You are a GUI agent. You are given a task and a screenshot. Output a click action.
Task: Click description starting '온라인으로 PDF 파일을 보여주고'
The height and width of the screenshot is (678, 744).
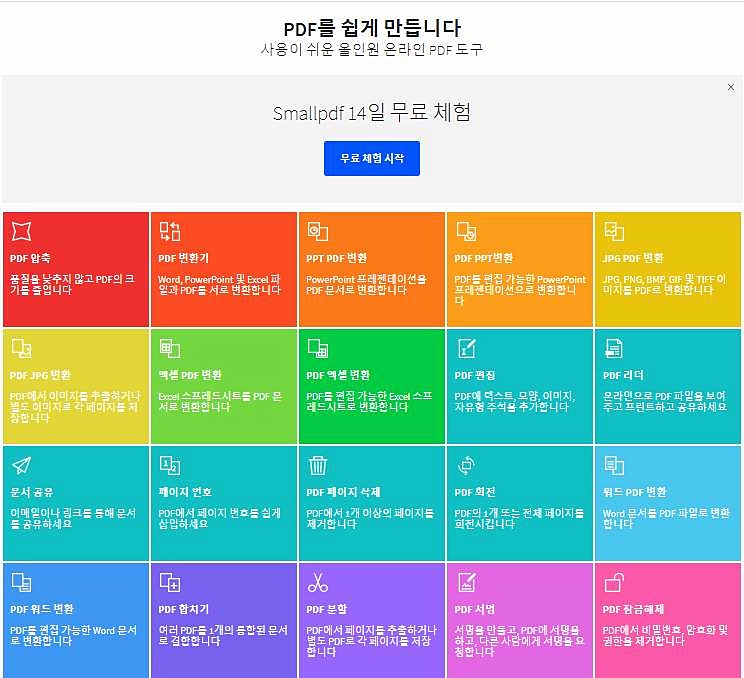click(665, 401)
